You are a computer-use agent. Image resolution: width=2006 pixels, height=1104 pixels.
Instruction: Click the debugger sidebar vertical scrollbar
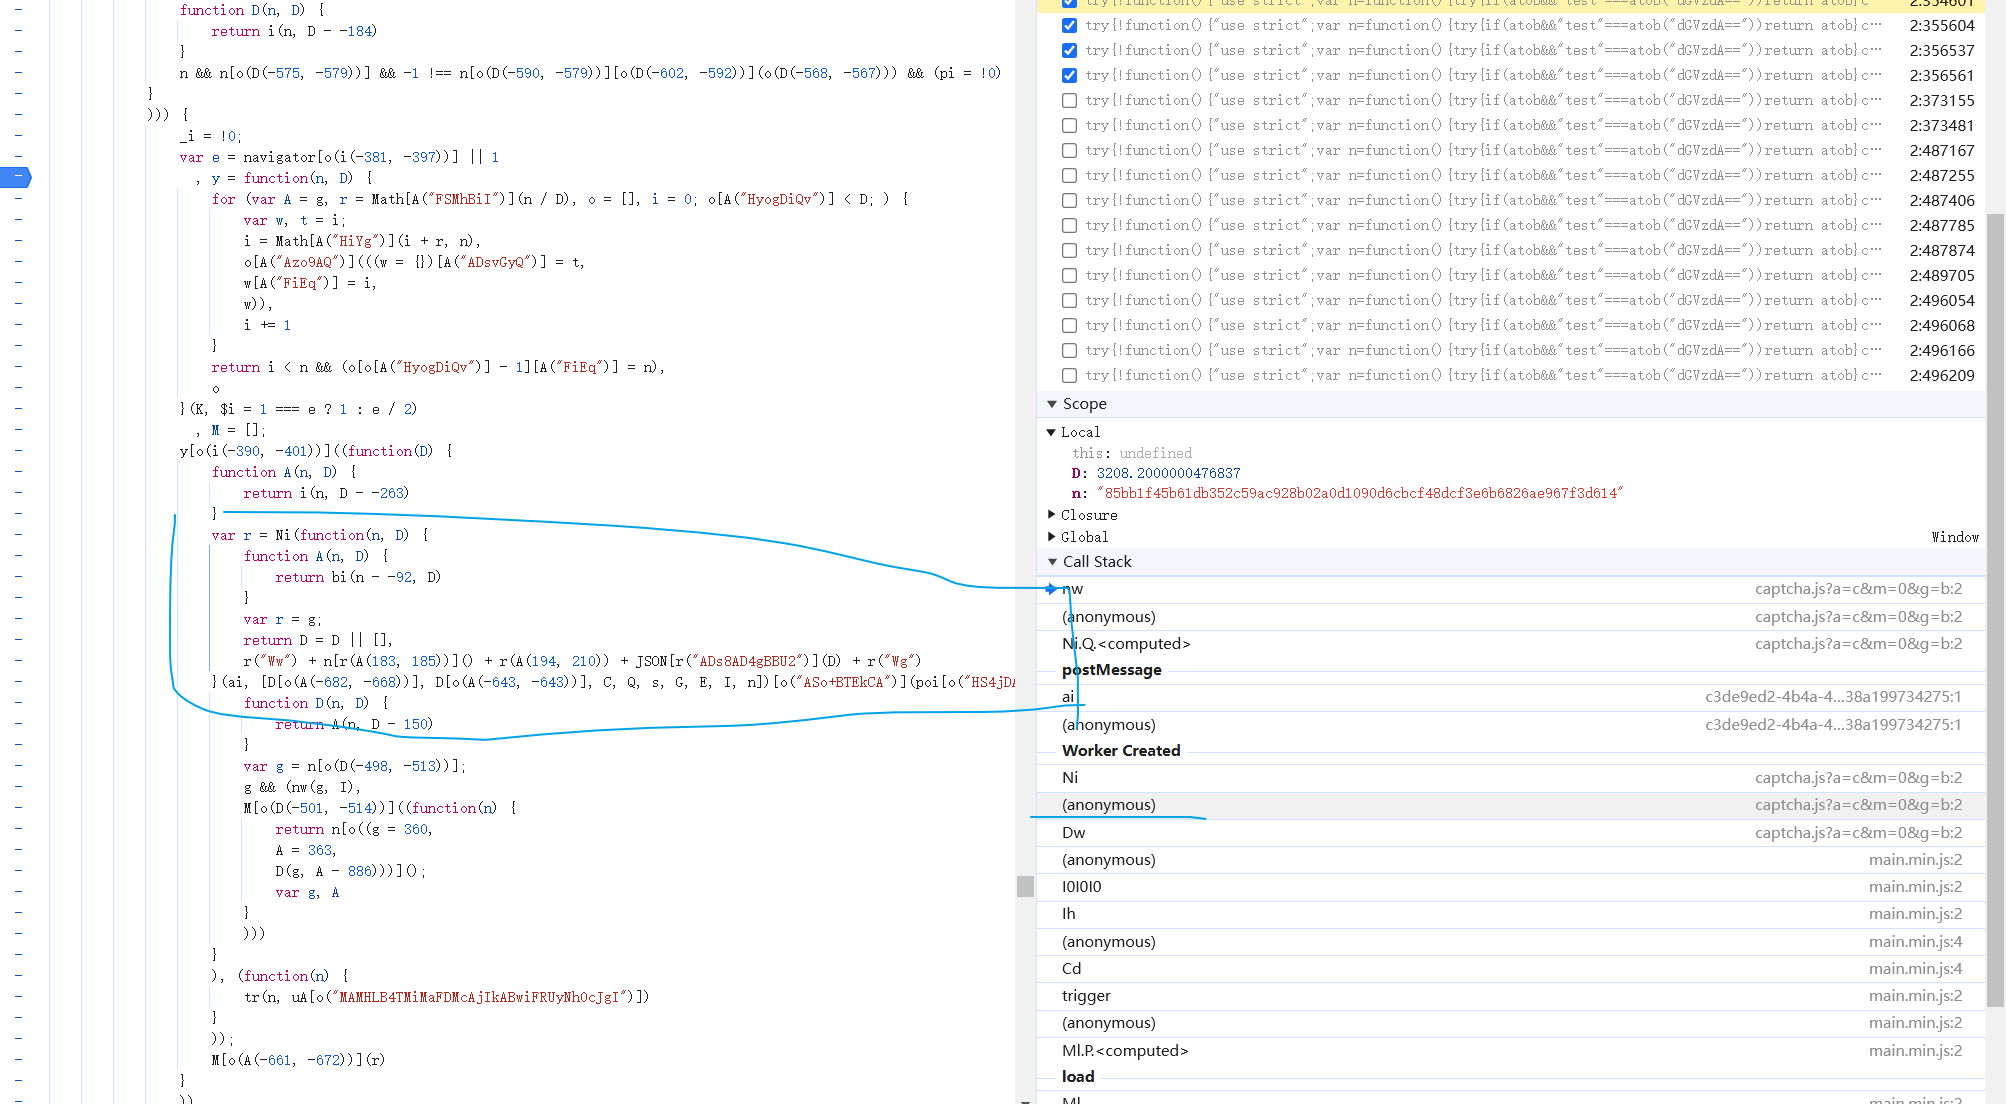[x=1995, y=610]
